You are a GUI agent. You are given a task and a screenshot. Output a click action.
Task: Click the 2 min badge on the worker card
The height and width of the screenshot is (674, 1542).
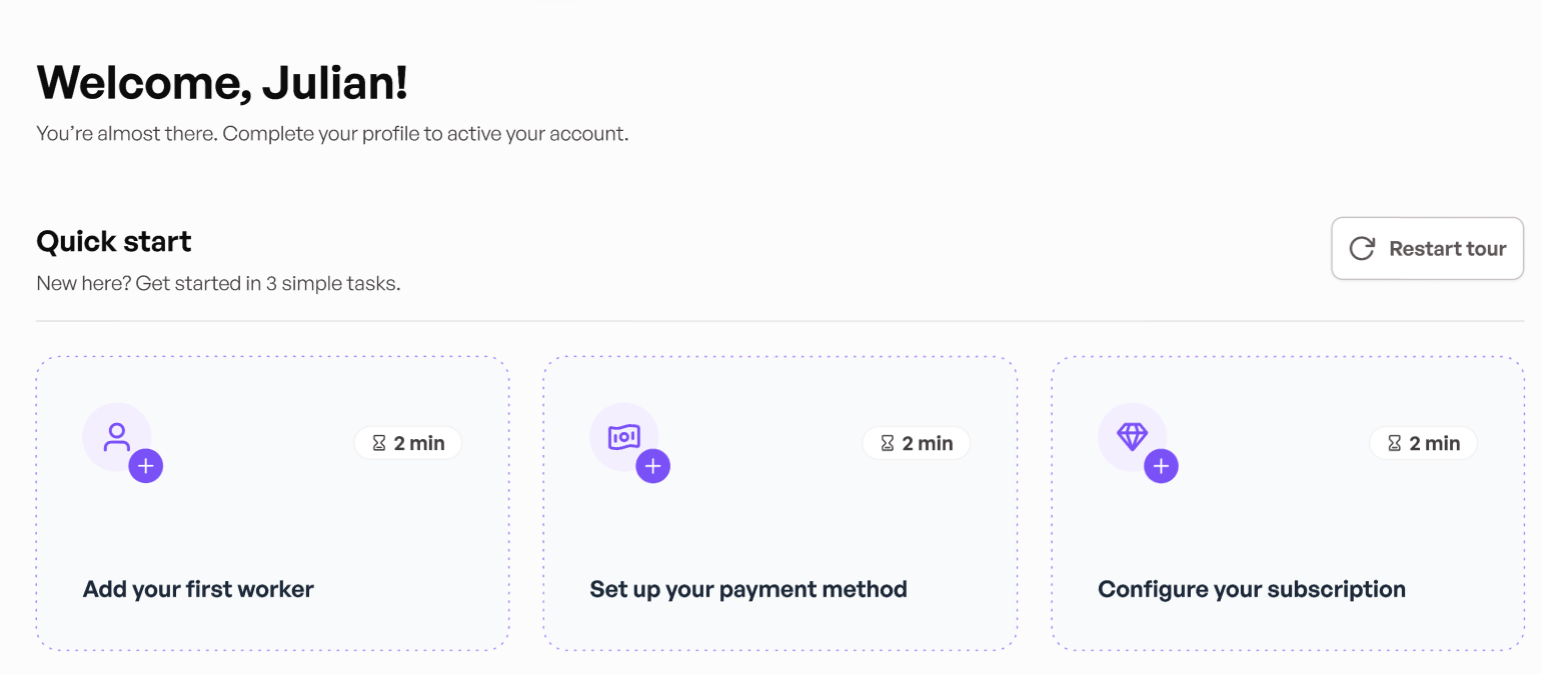[x=408, y=443]
